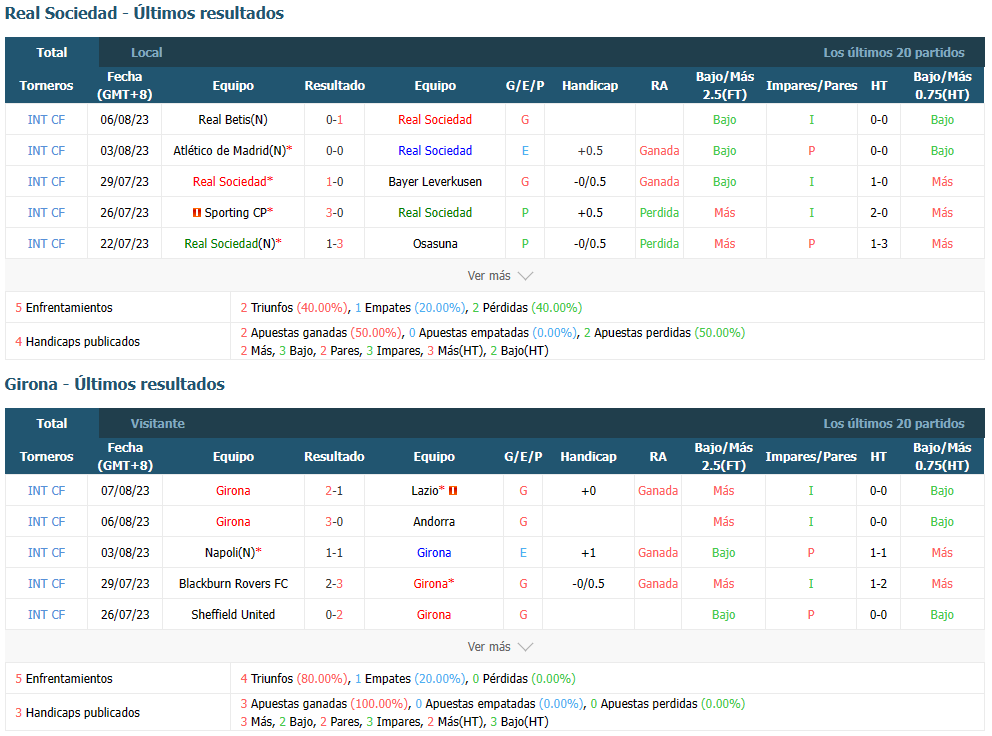
Task: Open INT CF link for 03/08/23 Atlético de Madrid match
Action: tap(46, 151)
